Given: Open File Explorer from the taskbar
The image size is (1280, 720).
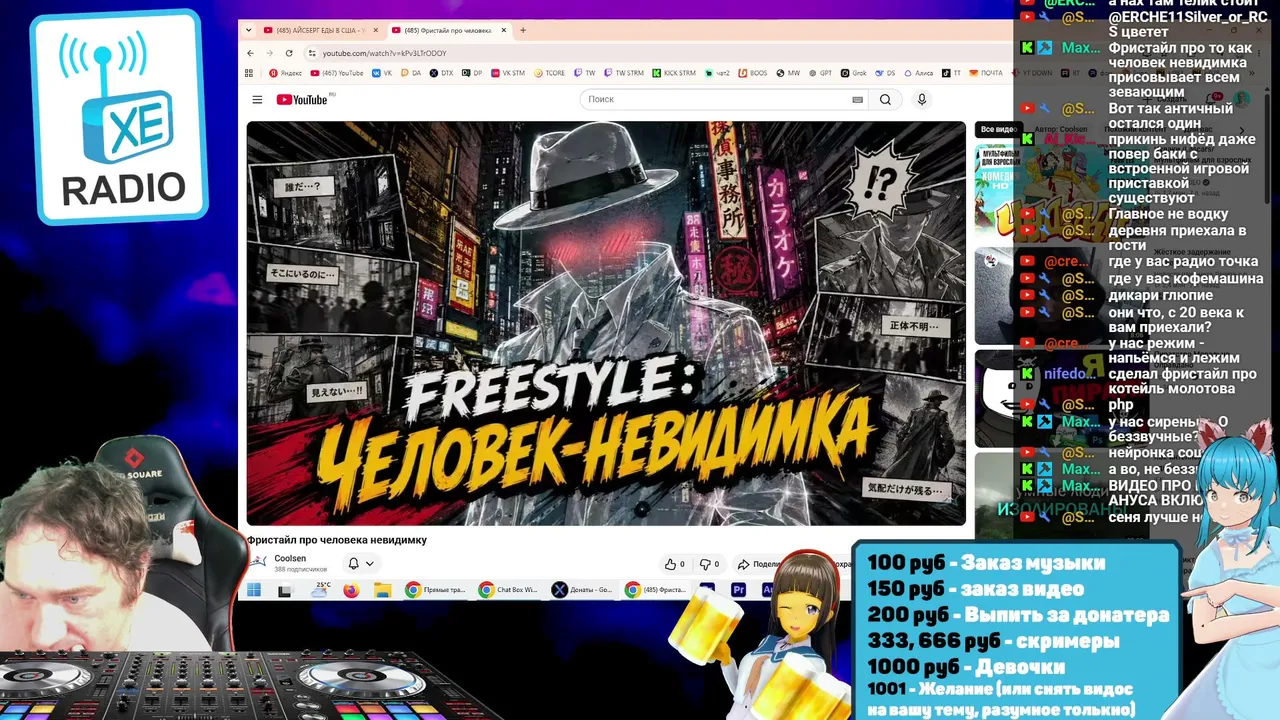Looking at the screenshot, I should [x=381, y=590].
